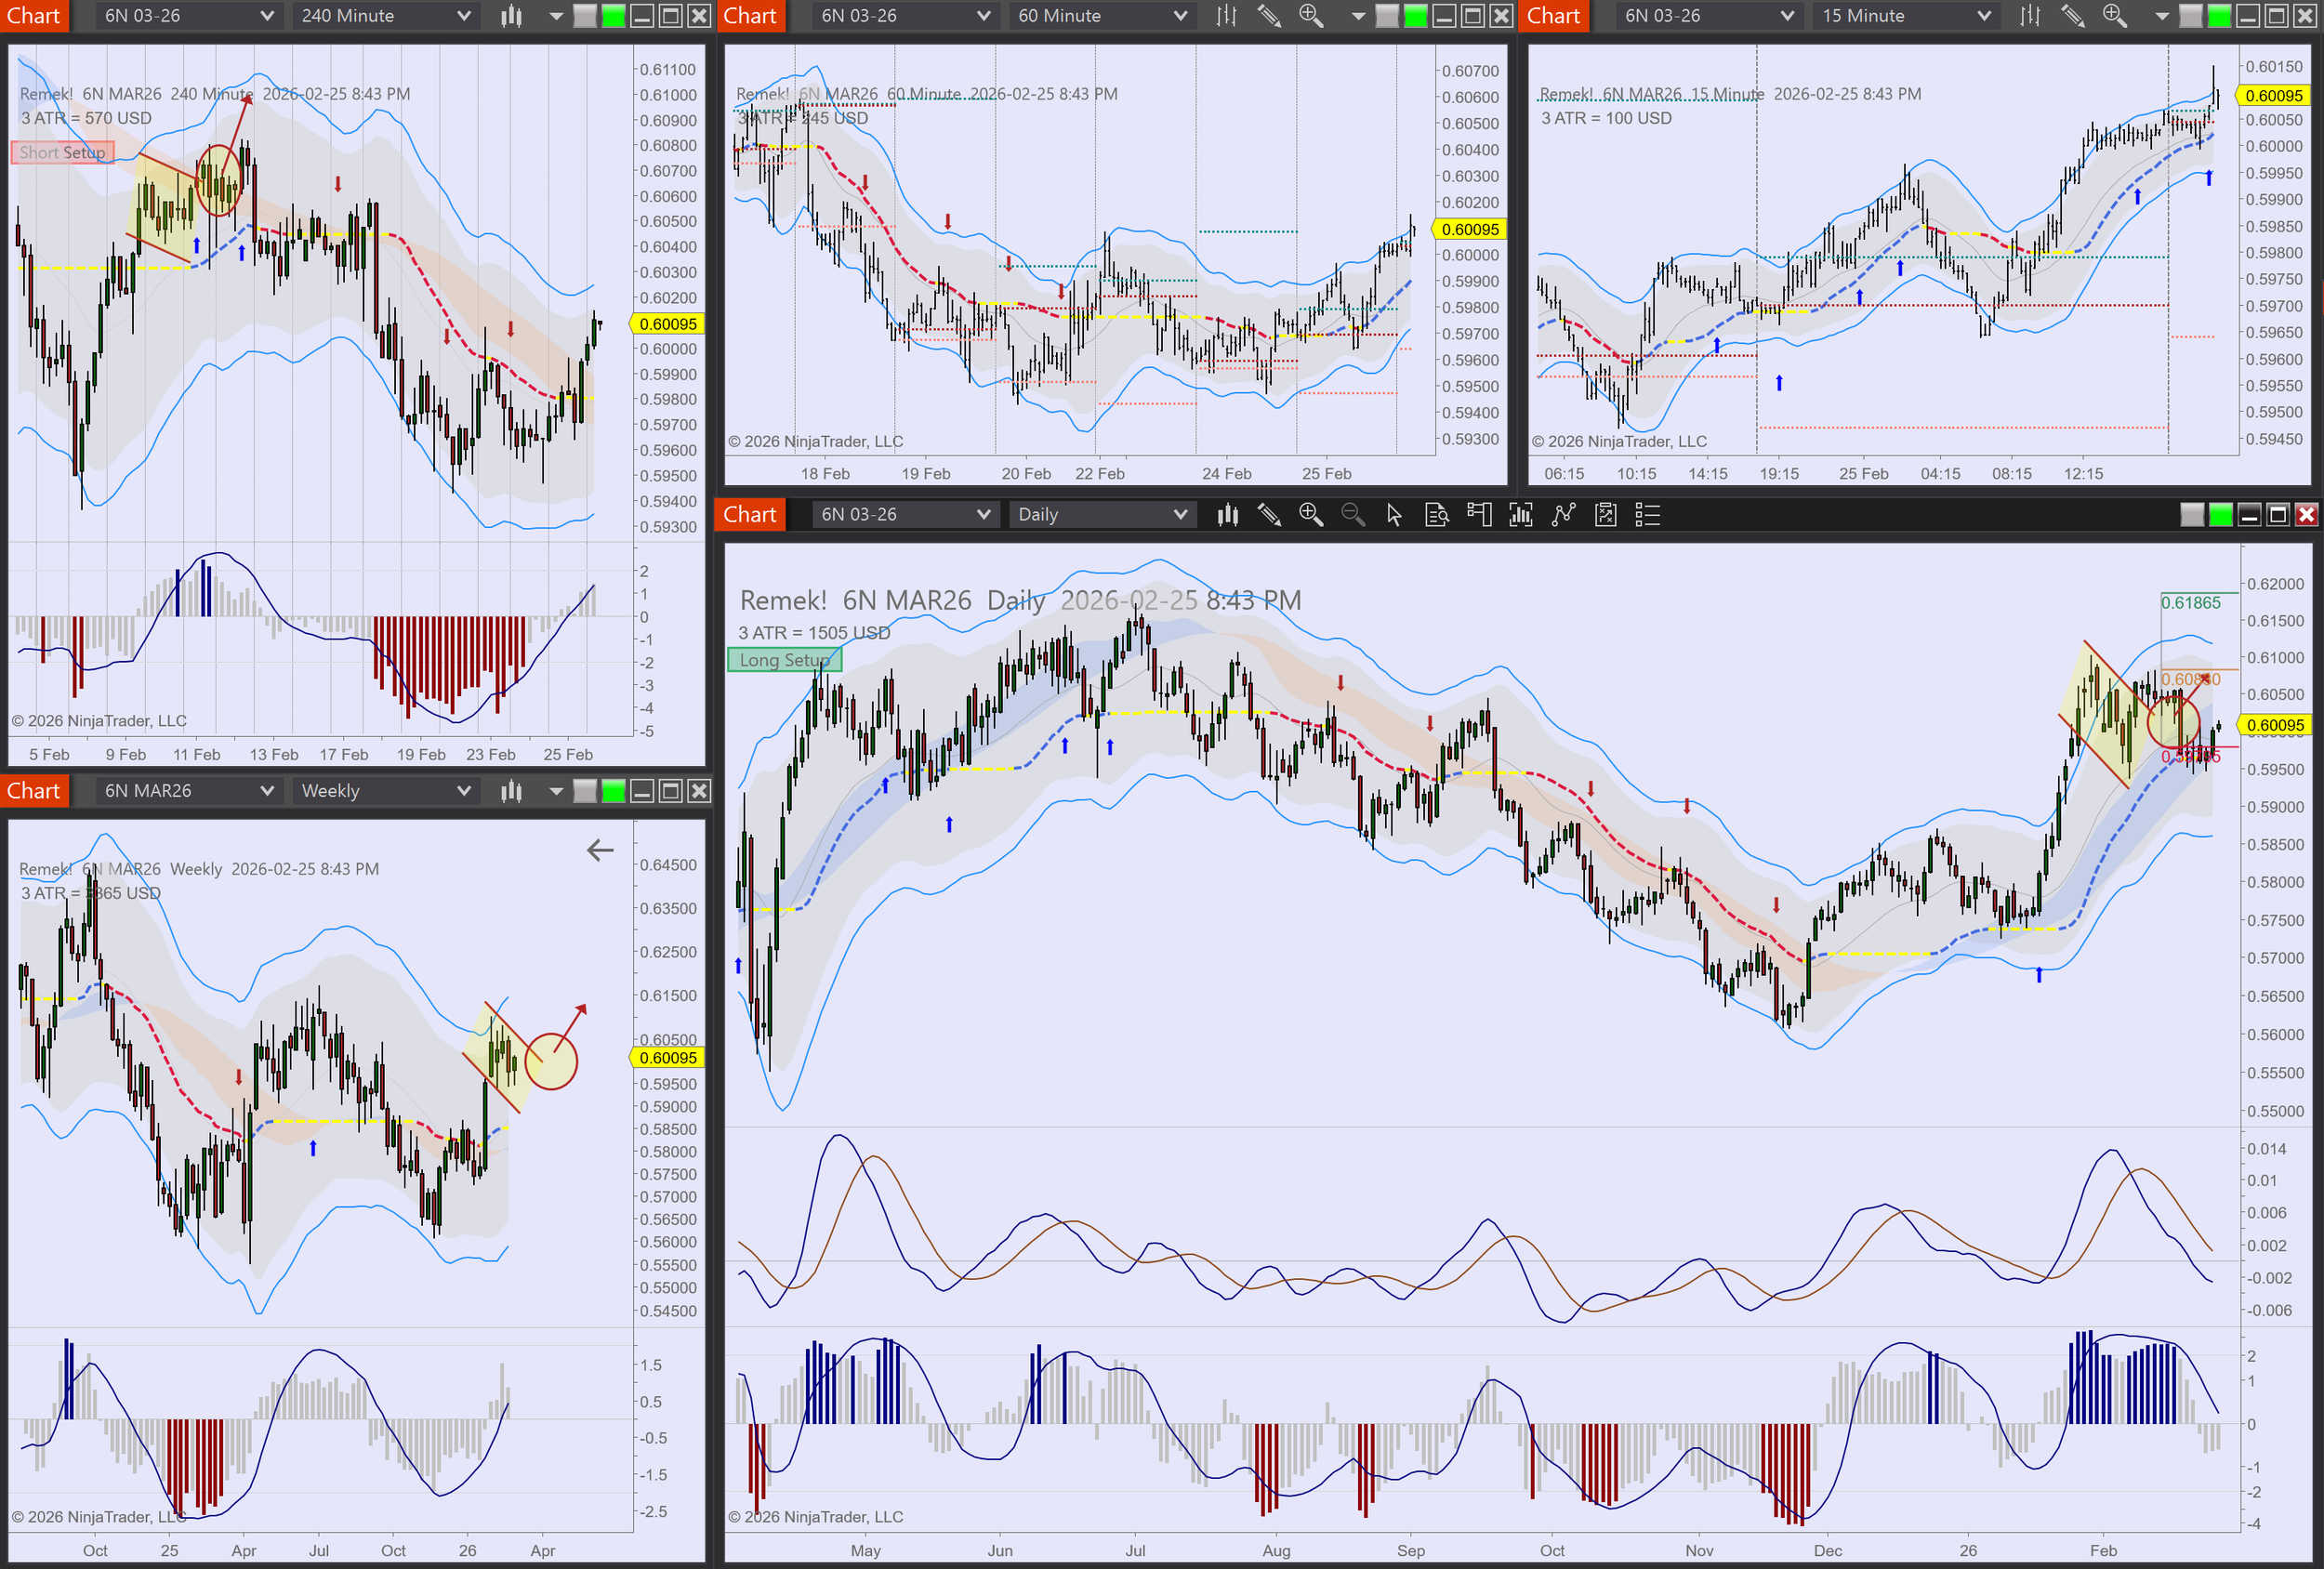Select the drawing tools pencil on Daily chart
Screen dimensions: 2324x1569
(1269, 515)
